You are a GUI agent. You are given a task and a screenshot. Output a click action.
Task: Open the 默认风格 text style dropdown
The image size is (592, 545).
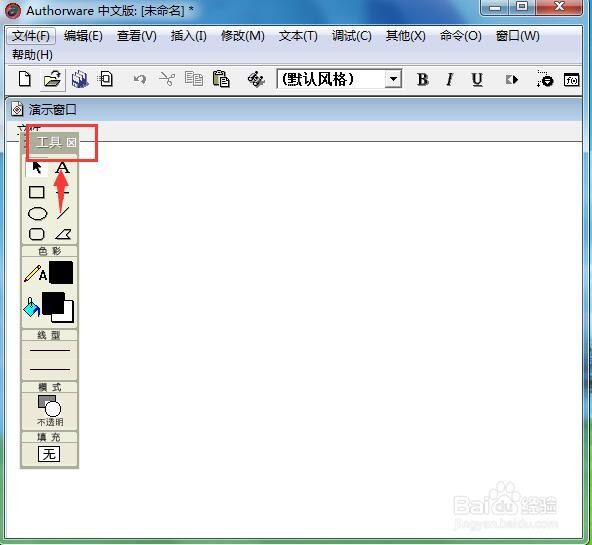[339, 79]
